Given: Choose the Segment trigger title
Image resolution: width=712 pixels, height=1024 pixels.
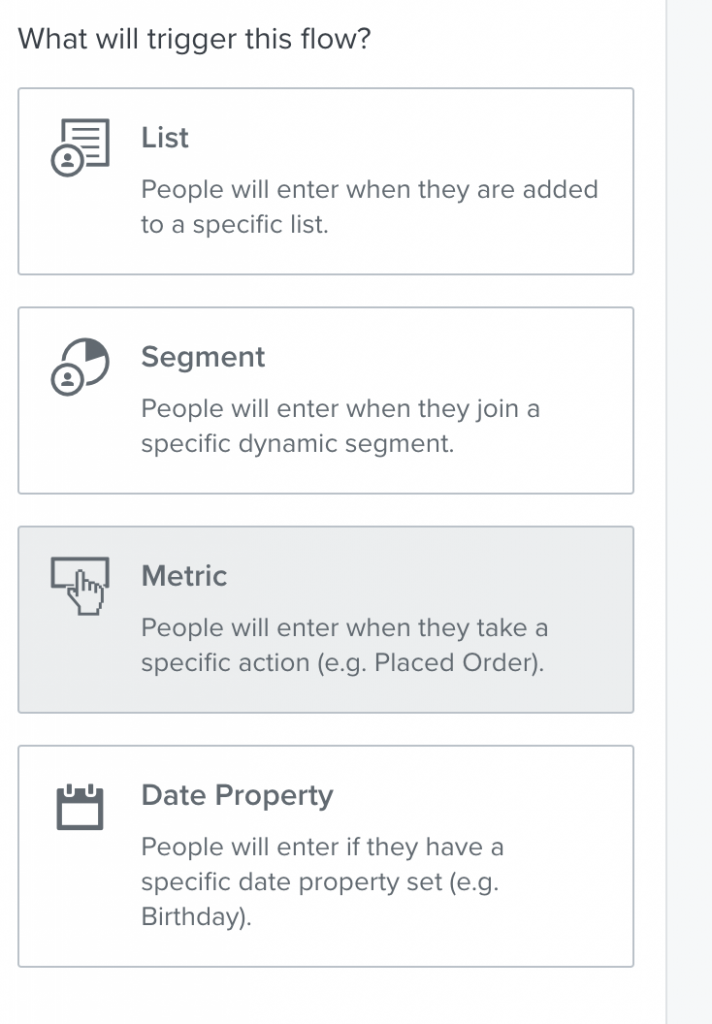Looking at the screenshot, I should click(203, 357).
